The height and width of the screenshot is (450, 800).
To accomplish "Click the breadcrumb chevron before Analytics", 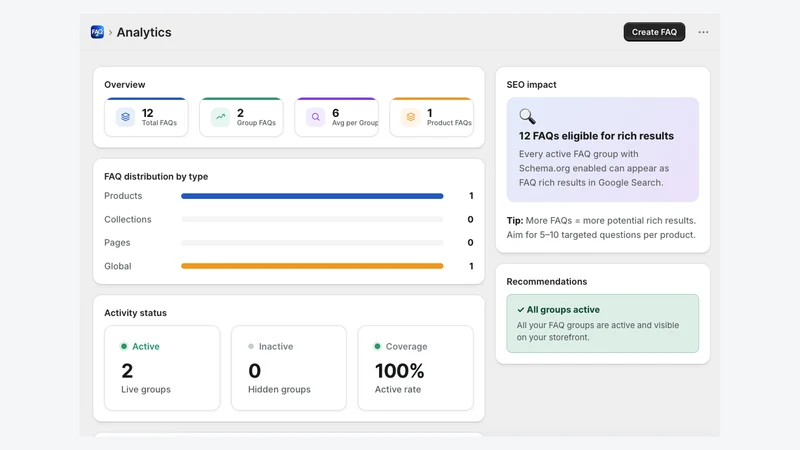I will (110, 32).
